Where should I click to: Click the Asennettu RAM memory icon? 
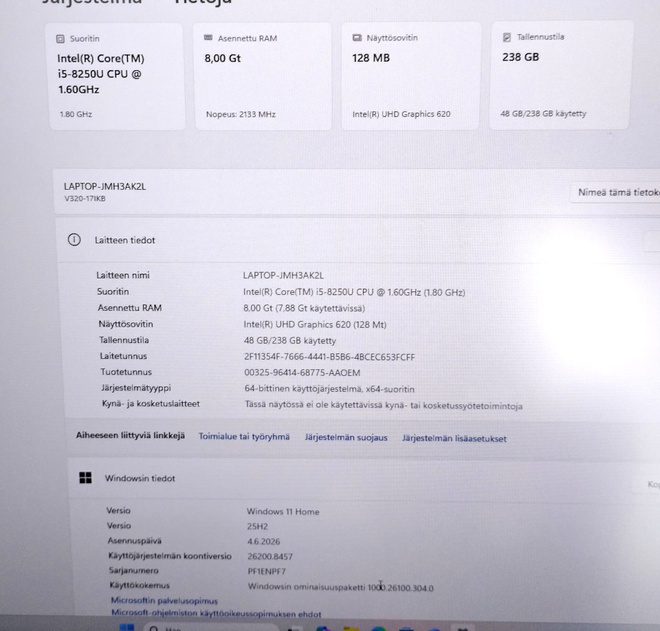208,38
